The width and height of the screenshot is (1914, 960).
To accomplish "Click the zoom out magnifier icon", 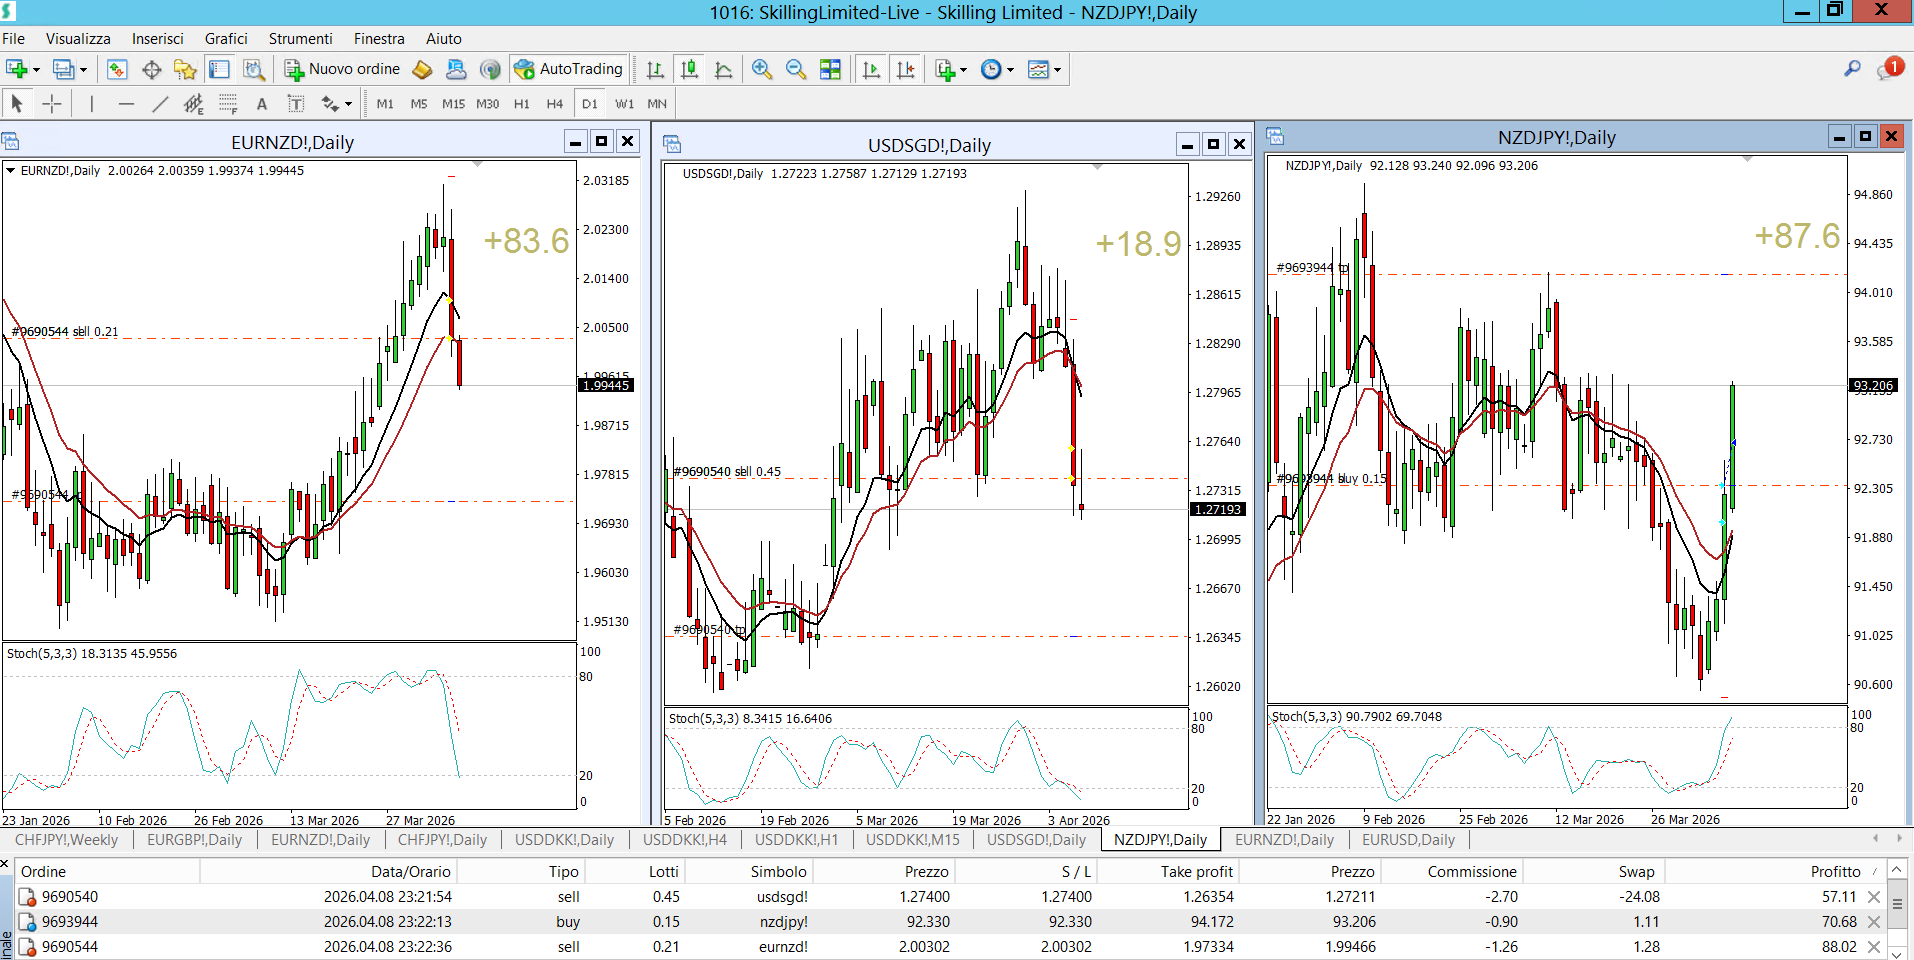I will pos(796,69).
